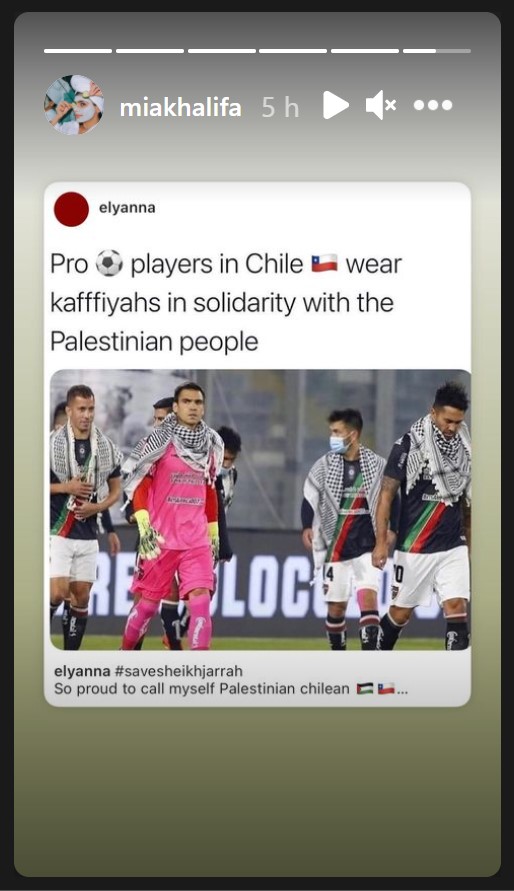Jump to the second story progress segment
The width and height of the screenshot is (514, 891).
[x=150, y=51]
